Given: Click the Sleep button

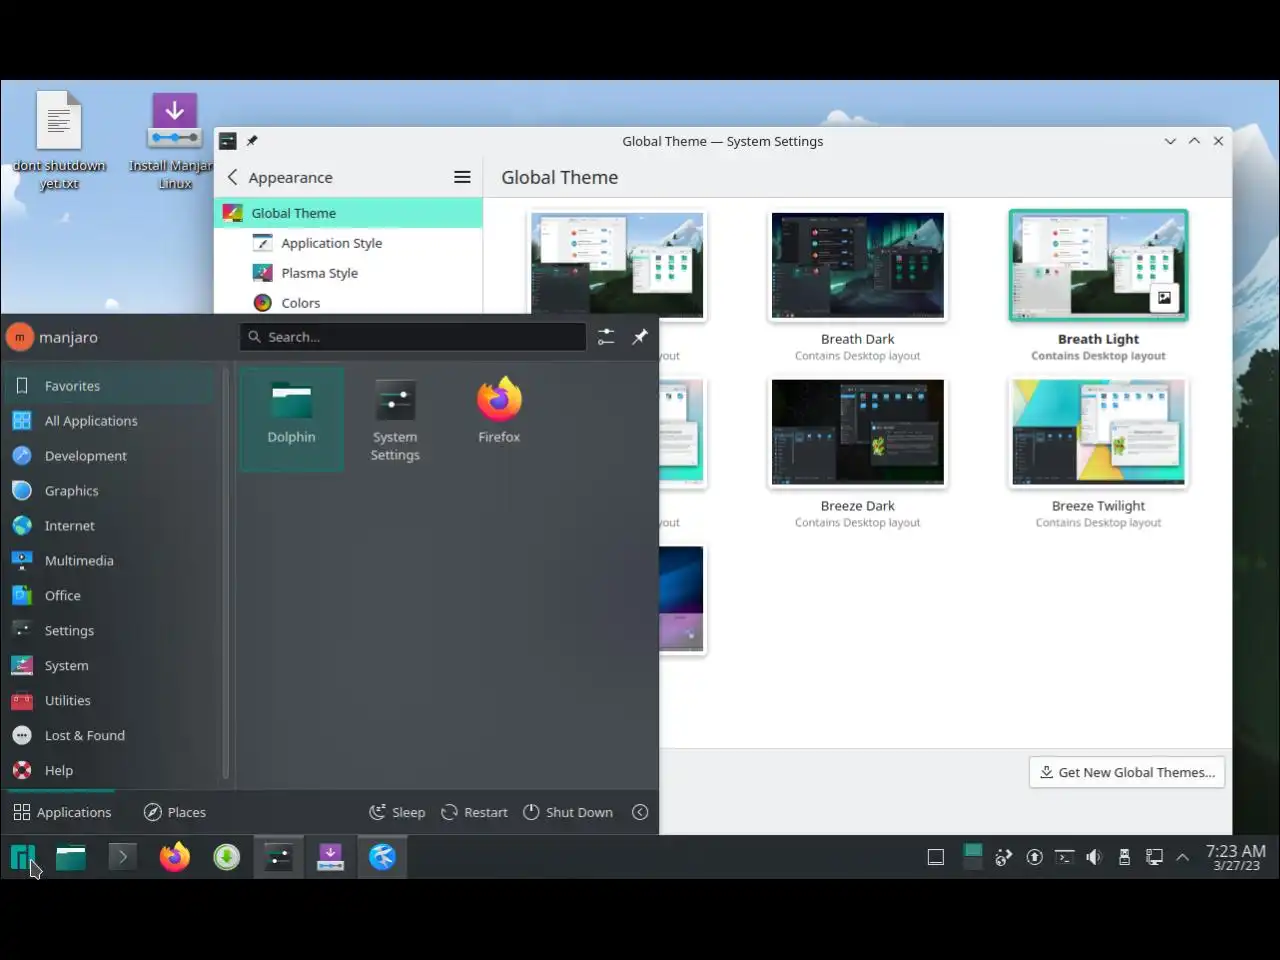Looking at the screenshot, I should 397,812.
